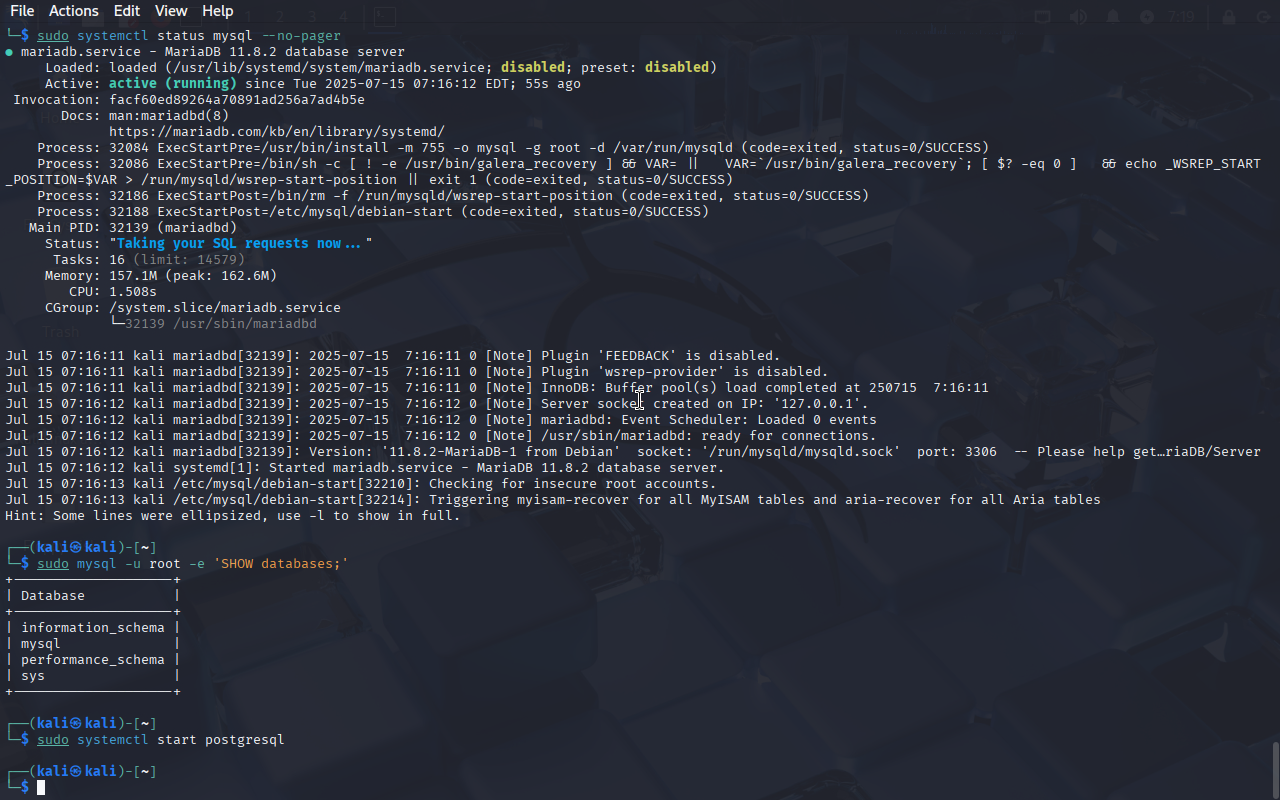The height and width of the screenshot is (800, 1280).
Task: Click 'Process: 32188 ExecStartPost' debian-start line
Action: point(373,212)
